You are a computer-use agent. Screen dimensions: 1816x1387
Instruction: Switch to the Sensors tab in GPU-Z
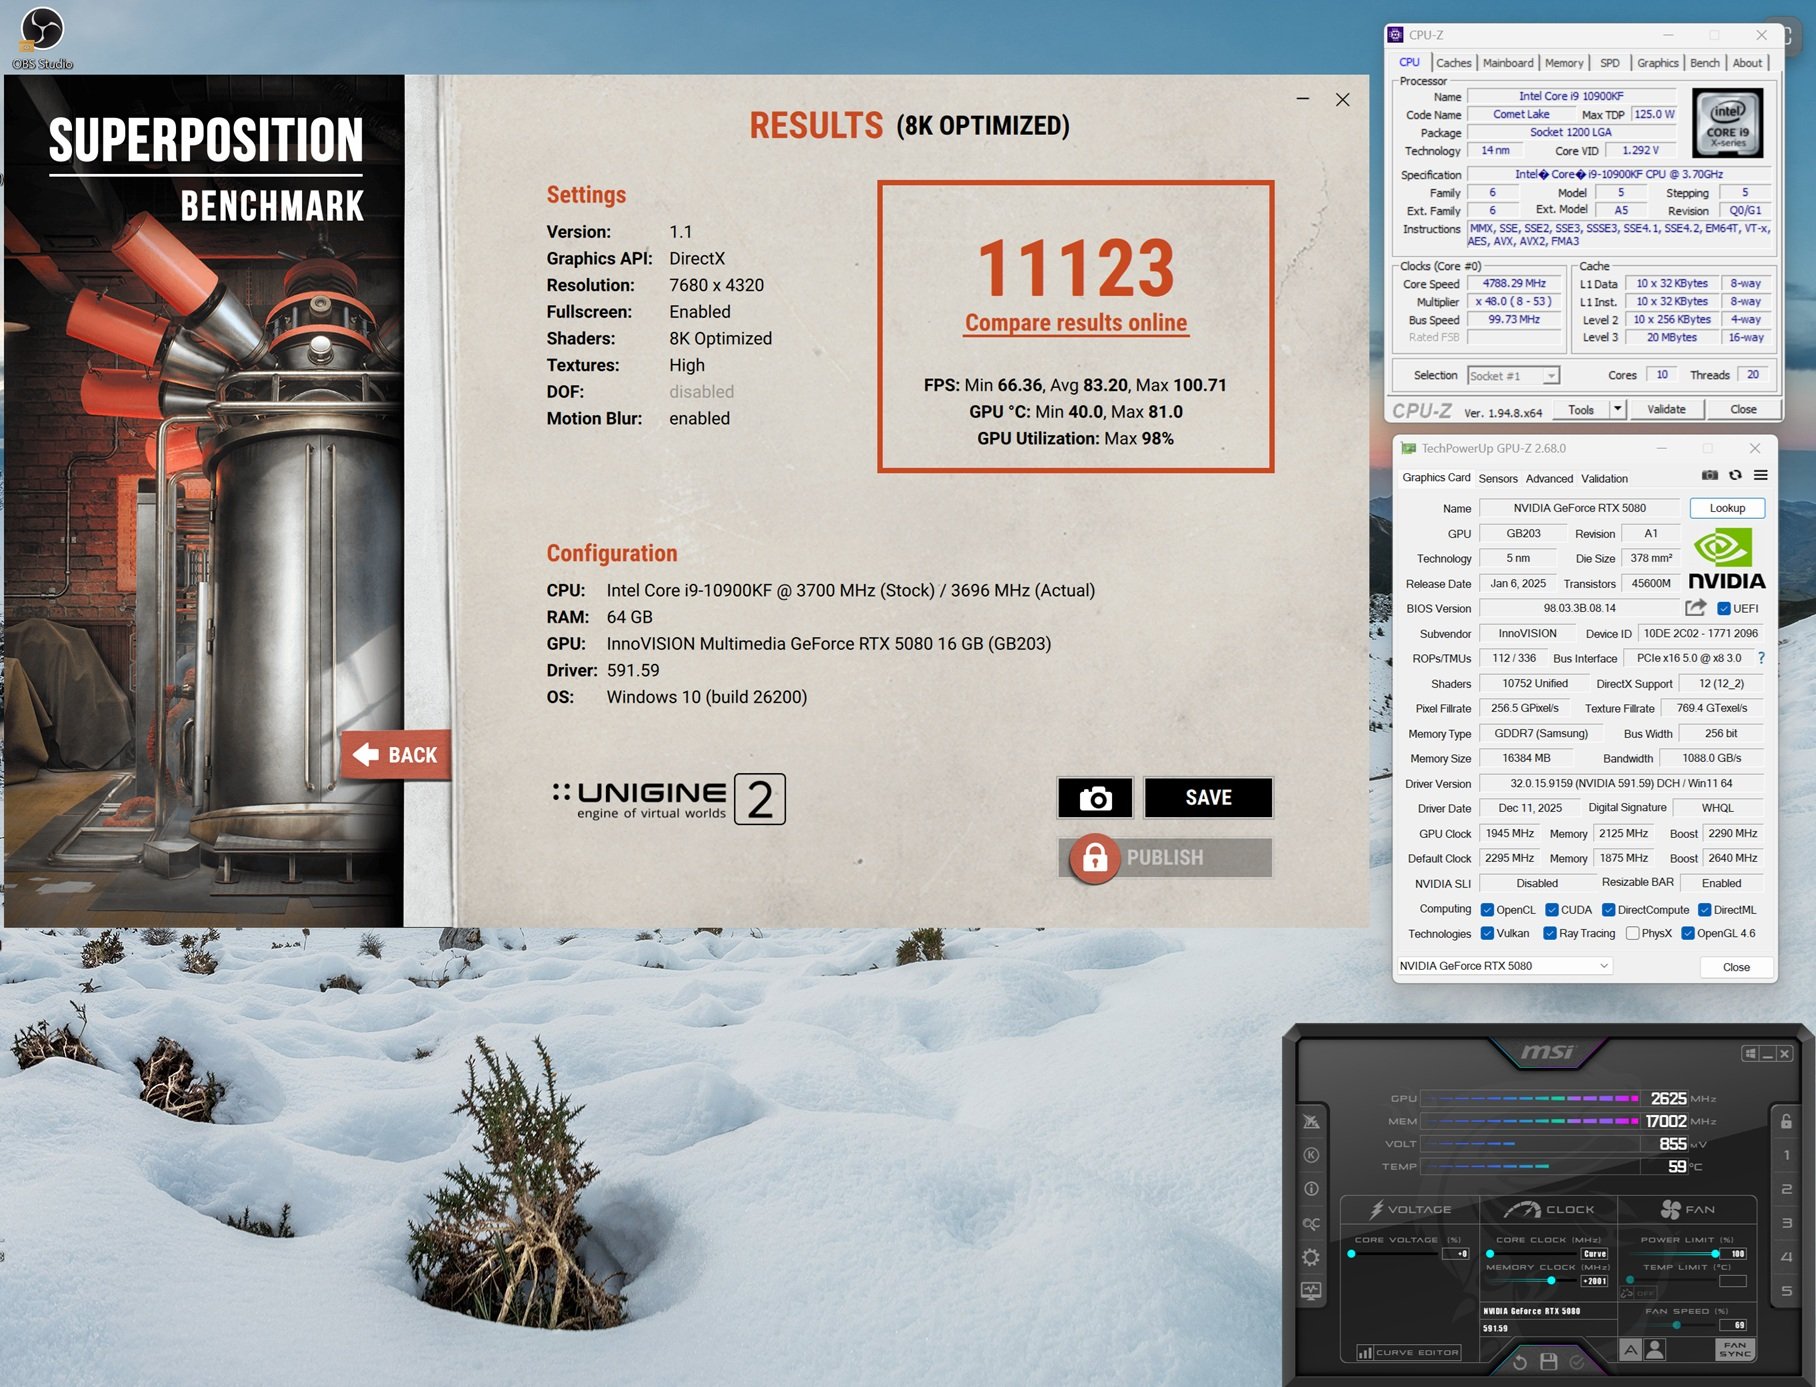coord(1497,479)
